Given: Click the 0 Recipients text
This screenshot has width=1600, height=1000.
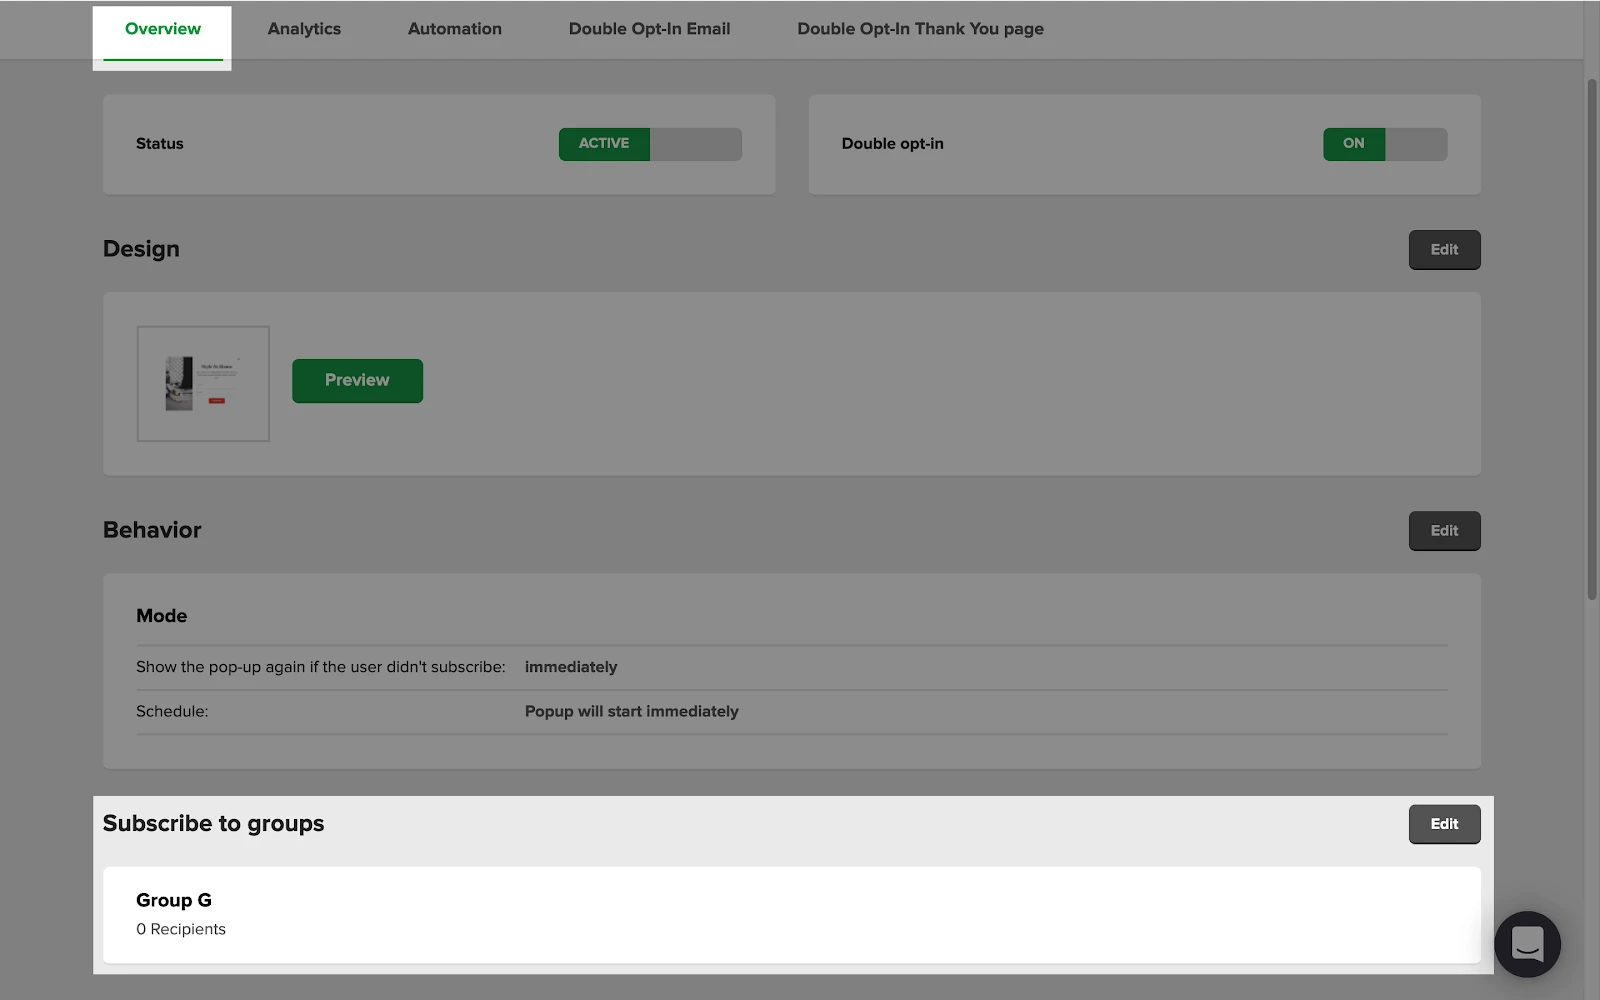Looking at the screenshot, I should pos(181,929).
